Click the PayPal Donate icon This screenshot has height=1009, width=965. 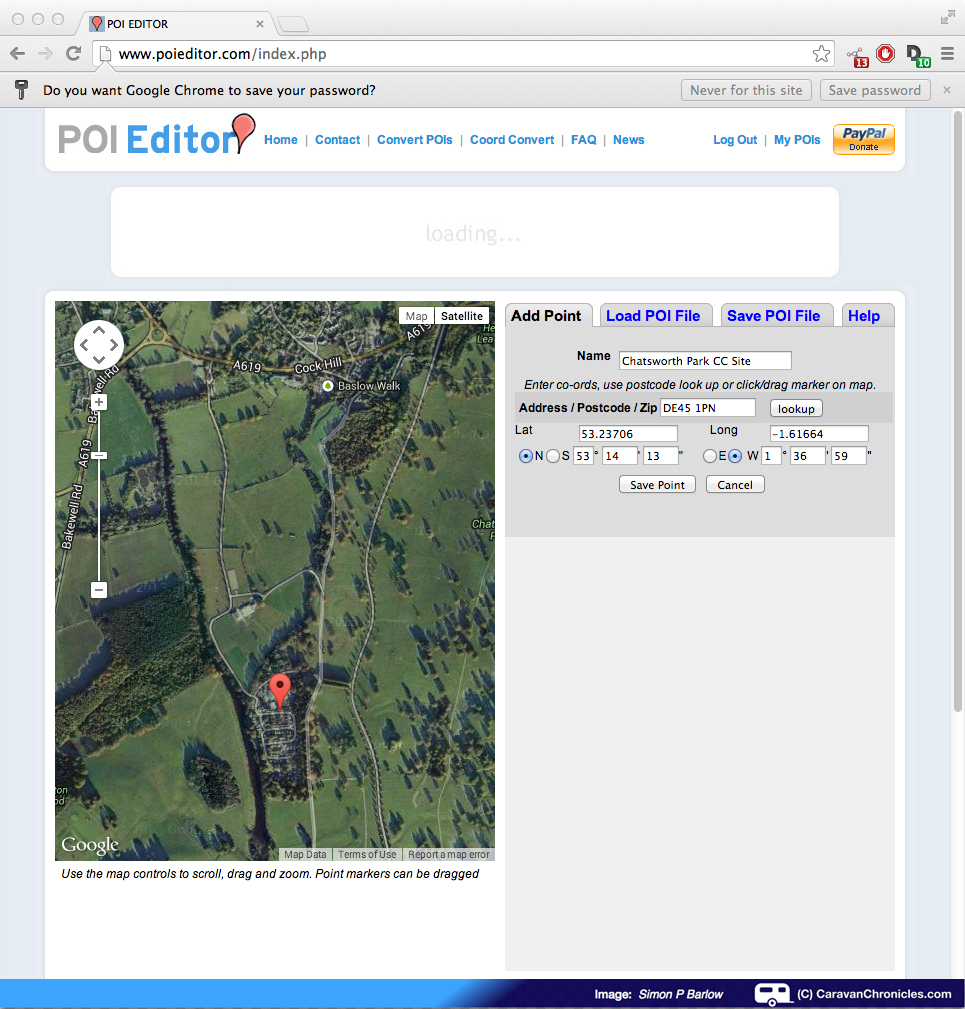click(863, 140)
